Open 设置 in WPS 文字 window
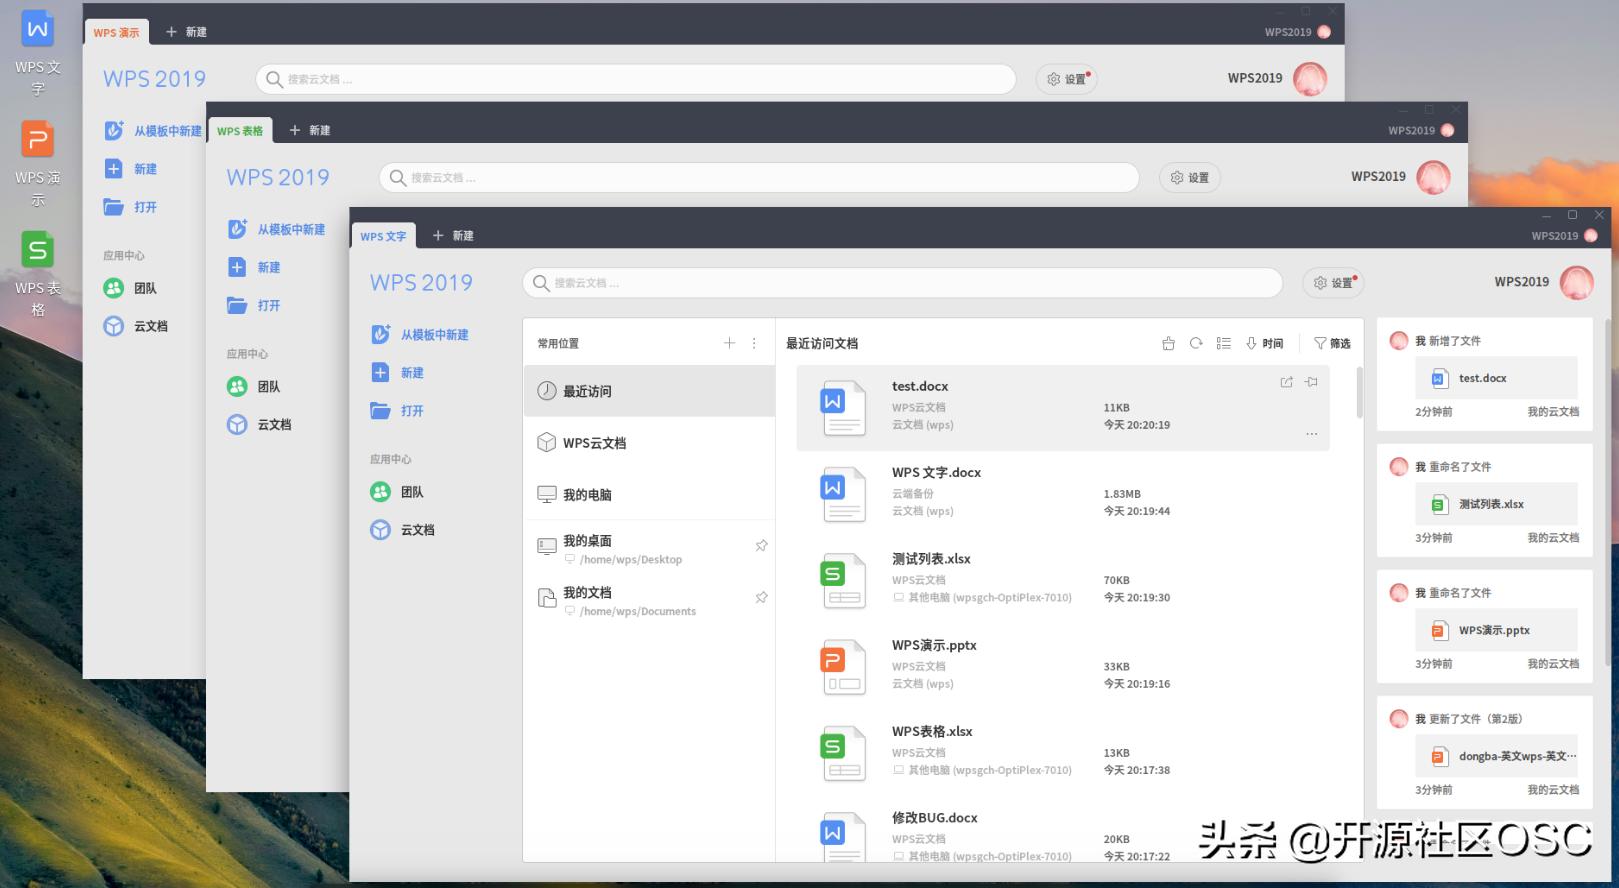Image resolution: width=1619 pixels, height=888 pixels. [1333, 283]
